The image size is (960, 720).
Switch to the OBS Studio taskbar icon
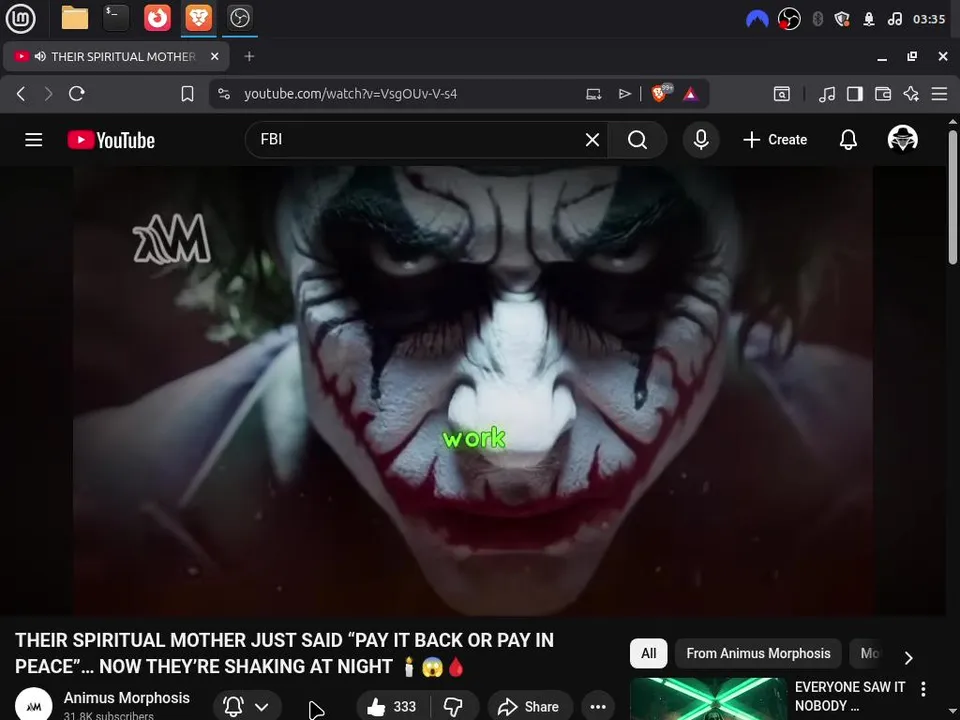[x=239, y=18]
